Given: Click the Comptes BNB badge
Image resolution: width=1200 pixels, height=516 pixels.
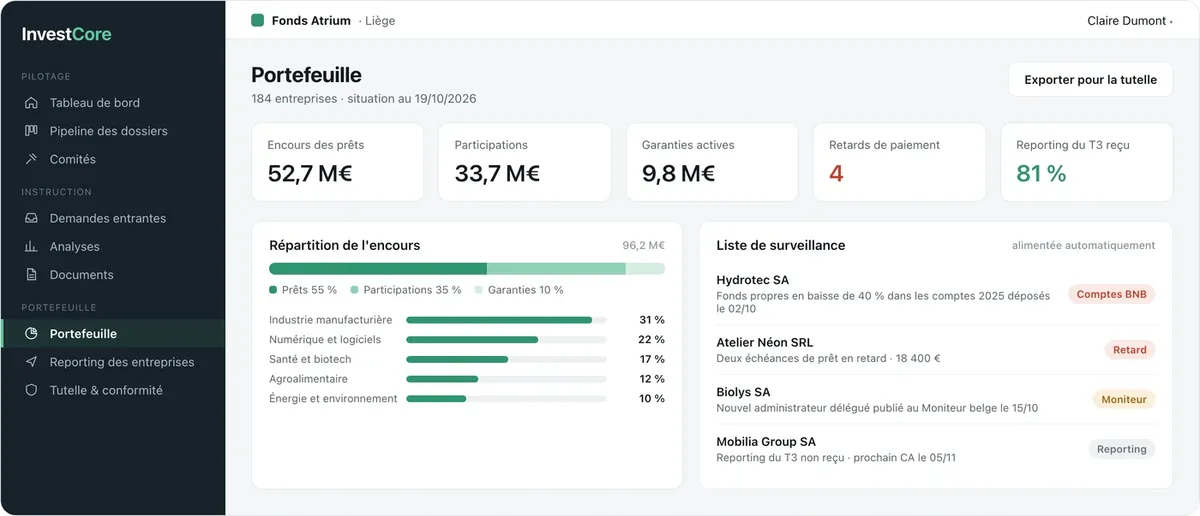Looking at the screenshot, I should pyautogui.click(x=1112, y=295).
